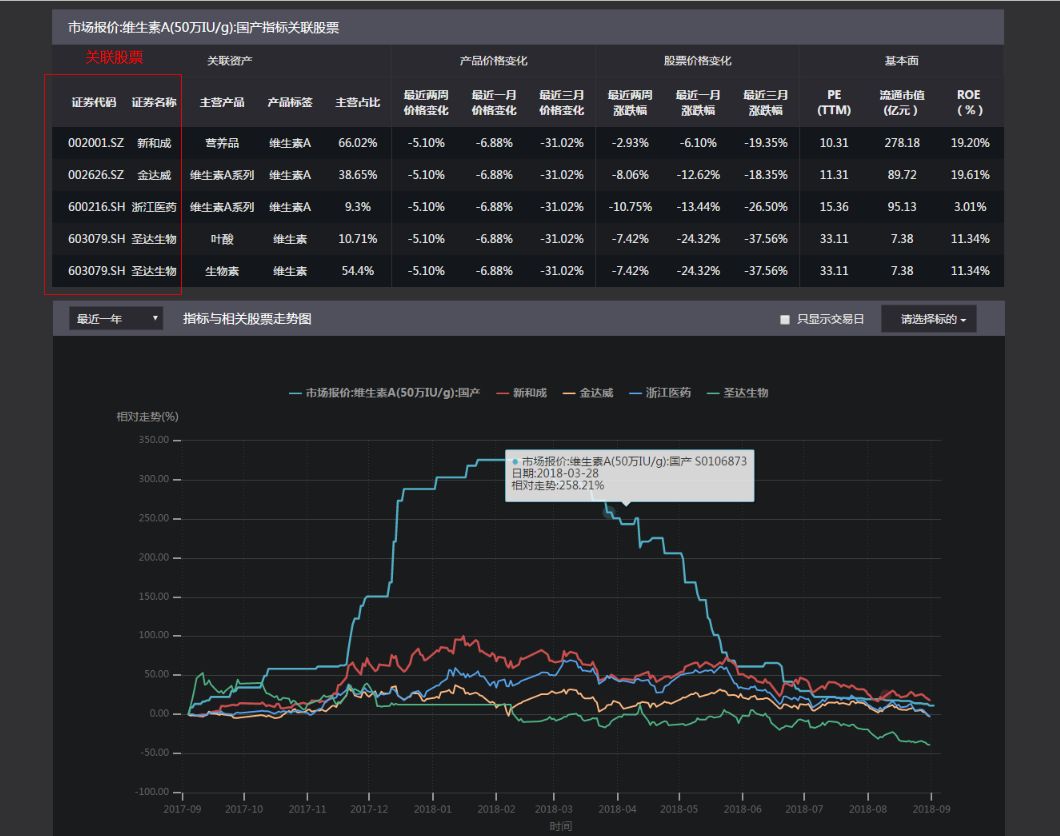Click the 主营占比 column header
1060x836 pixels.
[357, 103]
